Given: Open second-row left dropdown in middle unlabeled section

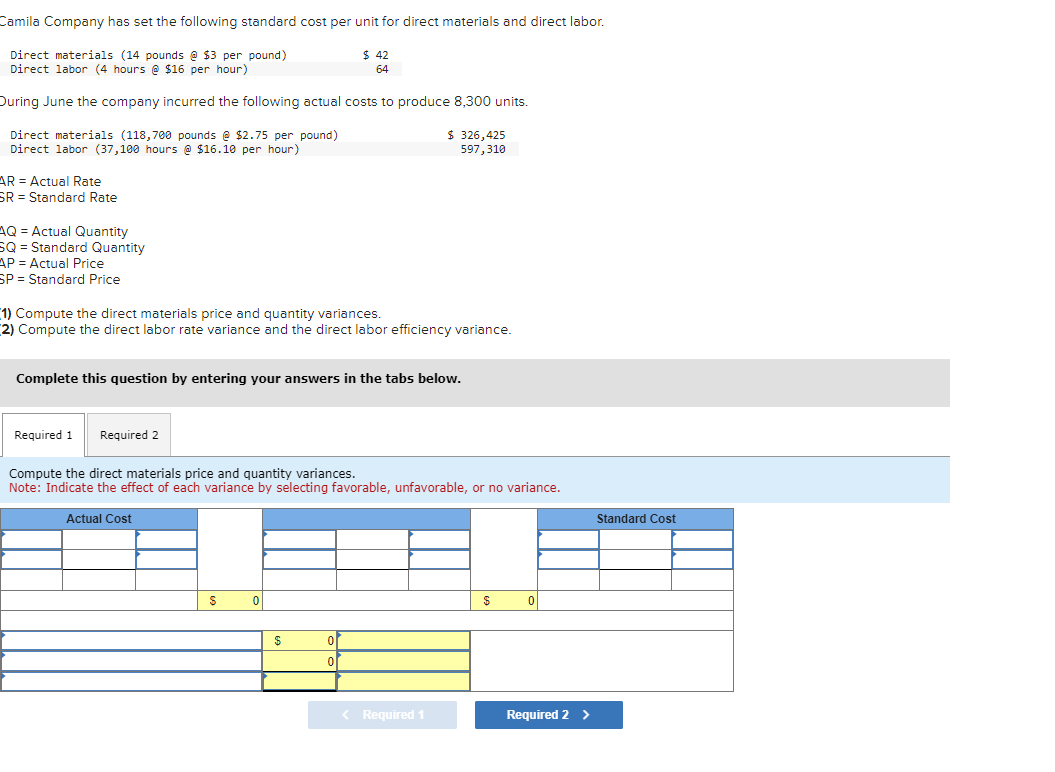Looking at the screenshot, I should 299,559.
